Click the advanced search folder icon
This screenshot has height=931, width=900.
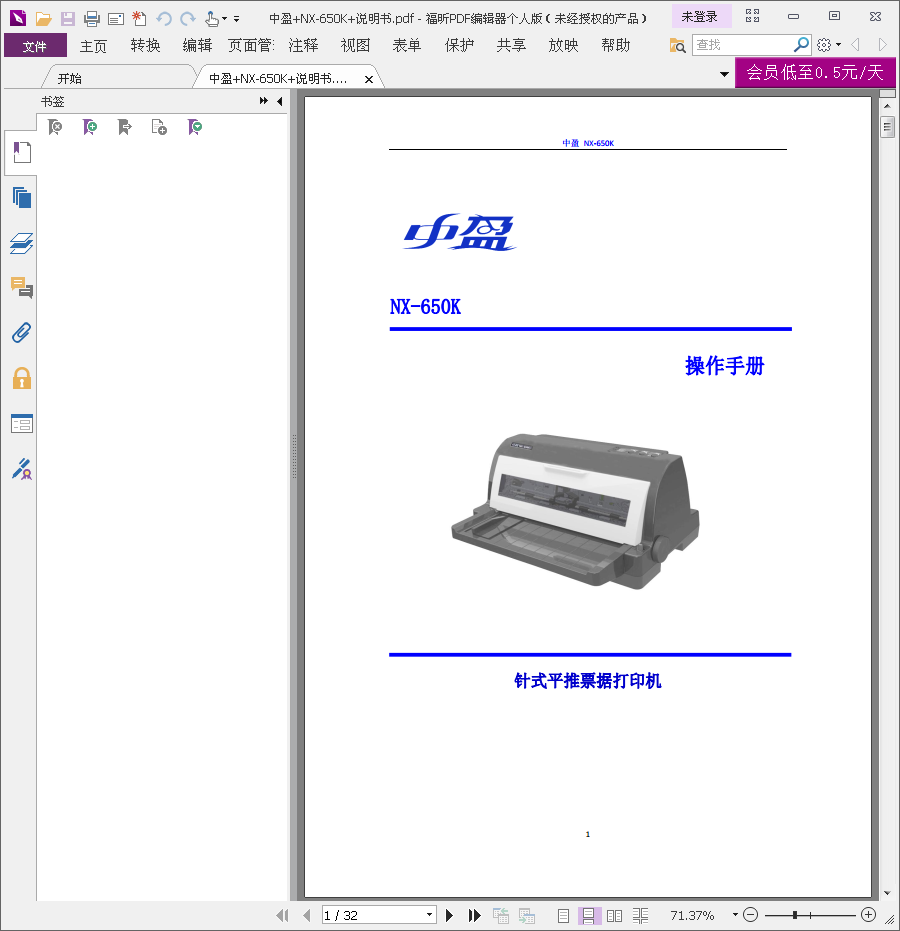click(677, 45)
